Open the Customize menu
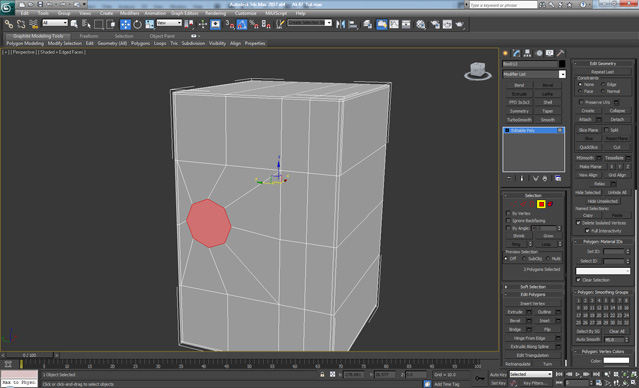This screenshot has height=388, width=639. (x=246, y=13)
